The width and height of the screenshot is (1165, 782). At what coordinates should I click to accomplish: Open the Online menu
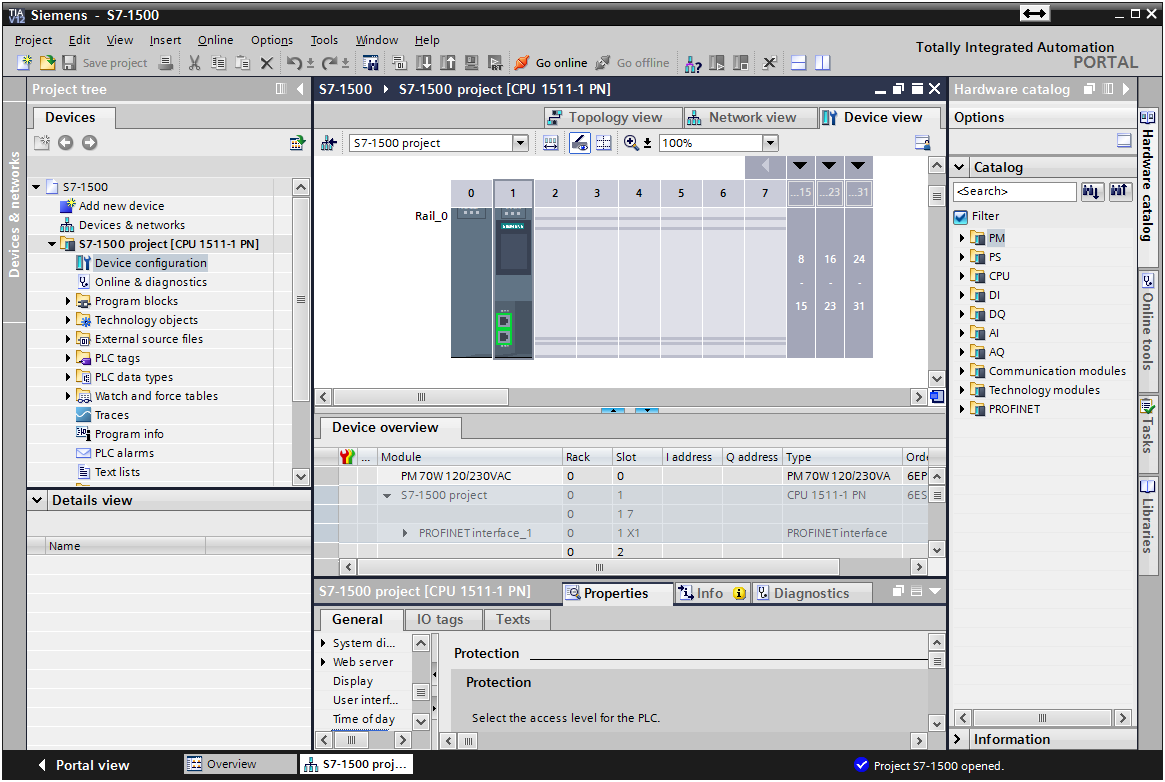(215, 40)
